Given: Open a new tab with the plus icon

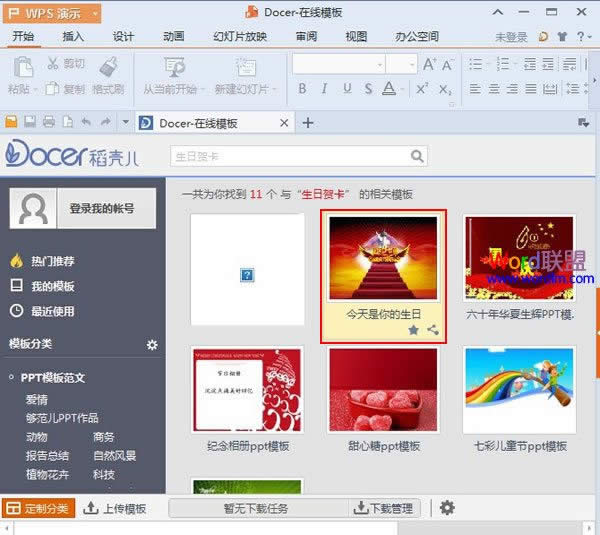Looking at the screenshot, I should click(308, 123).
